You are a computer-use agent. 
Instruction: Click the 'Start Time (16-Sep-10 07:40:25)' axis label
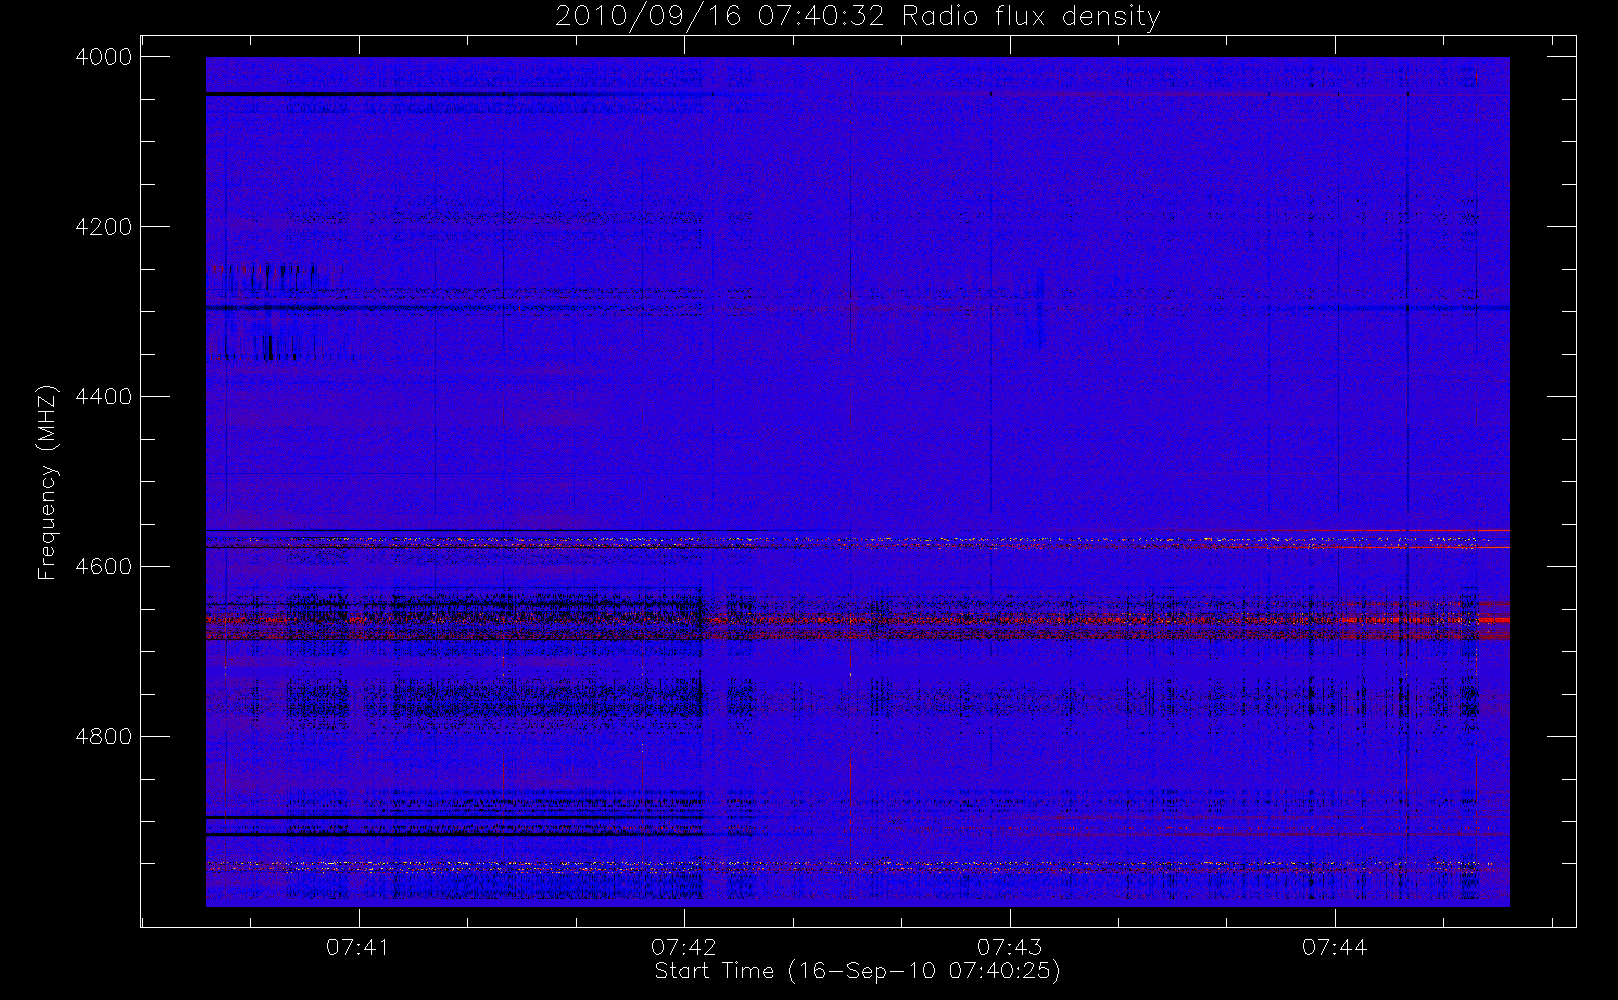click(857, 971)
